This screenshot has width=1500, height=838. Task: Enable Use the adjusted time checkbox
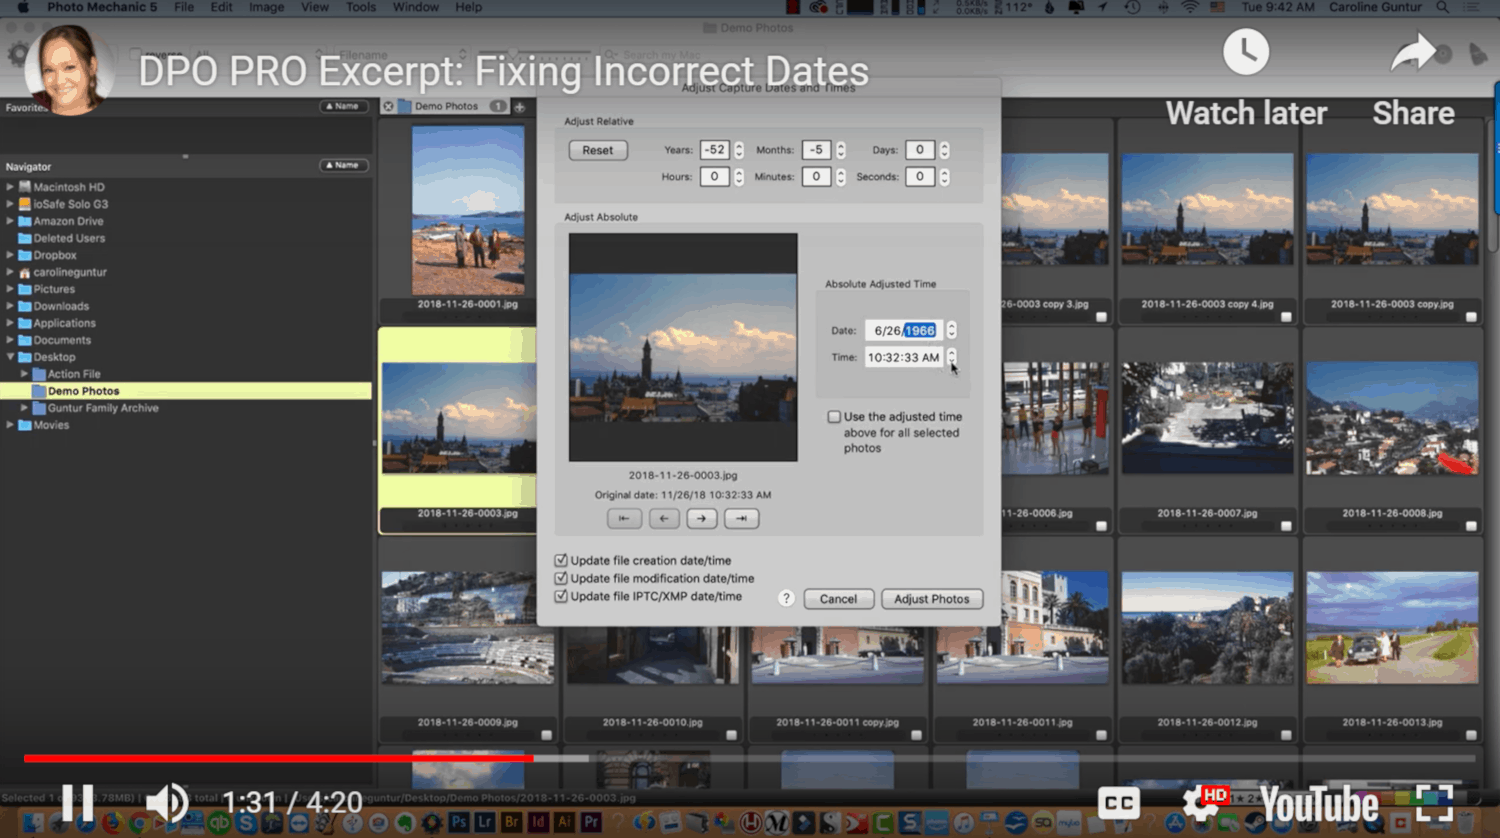834,417
